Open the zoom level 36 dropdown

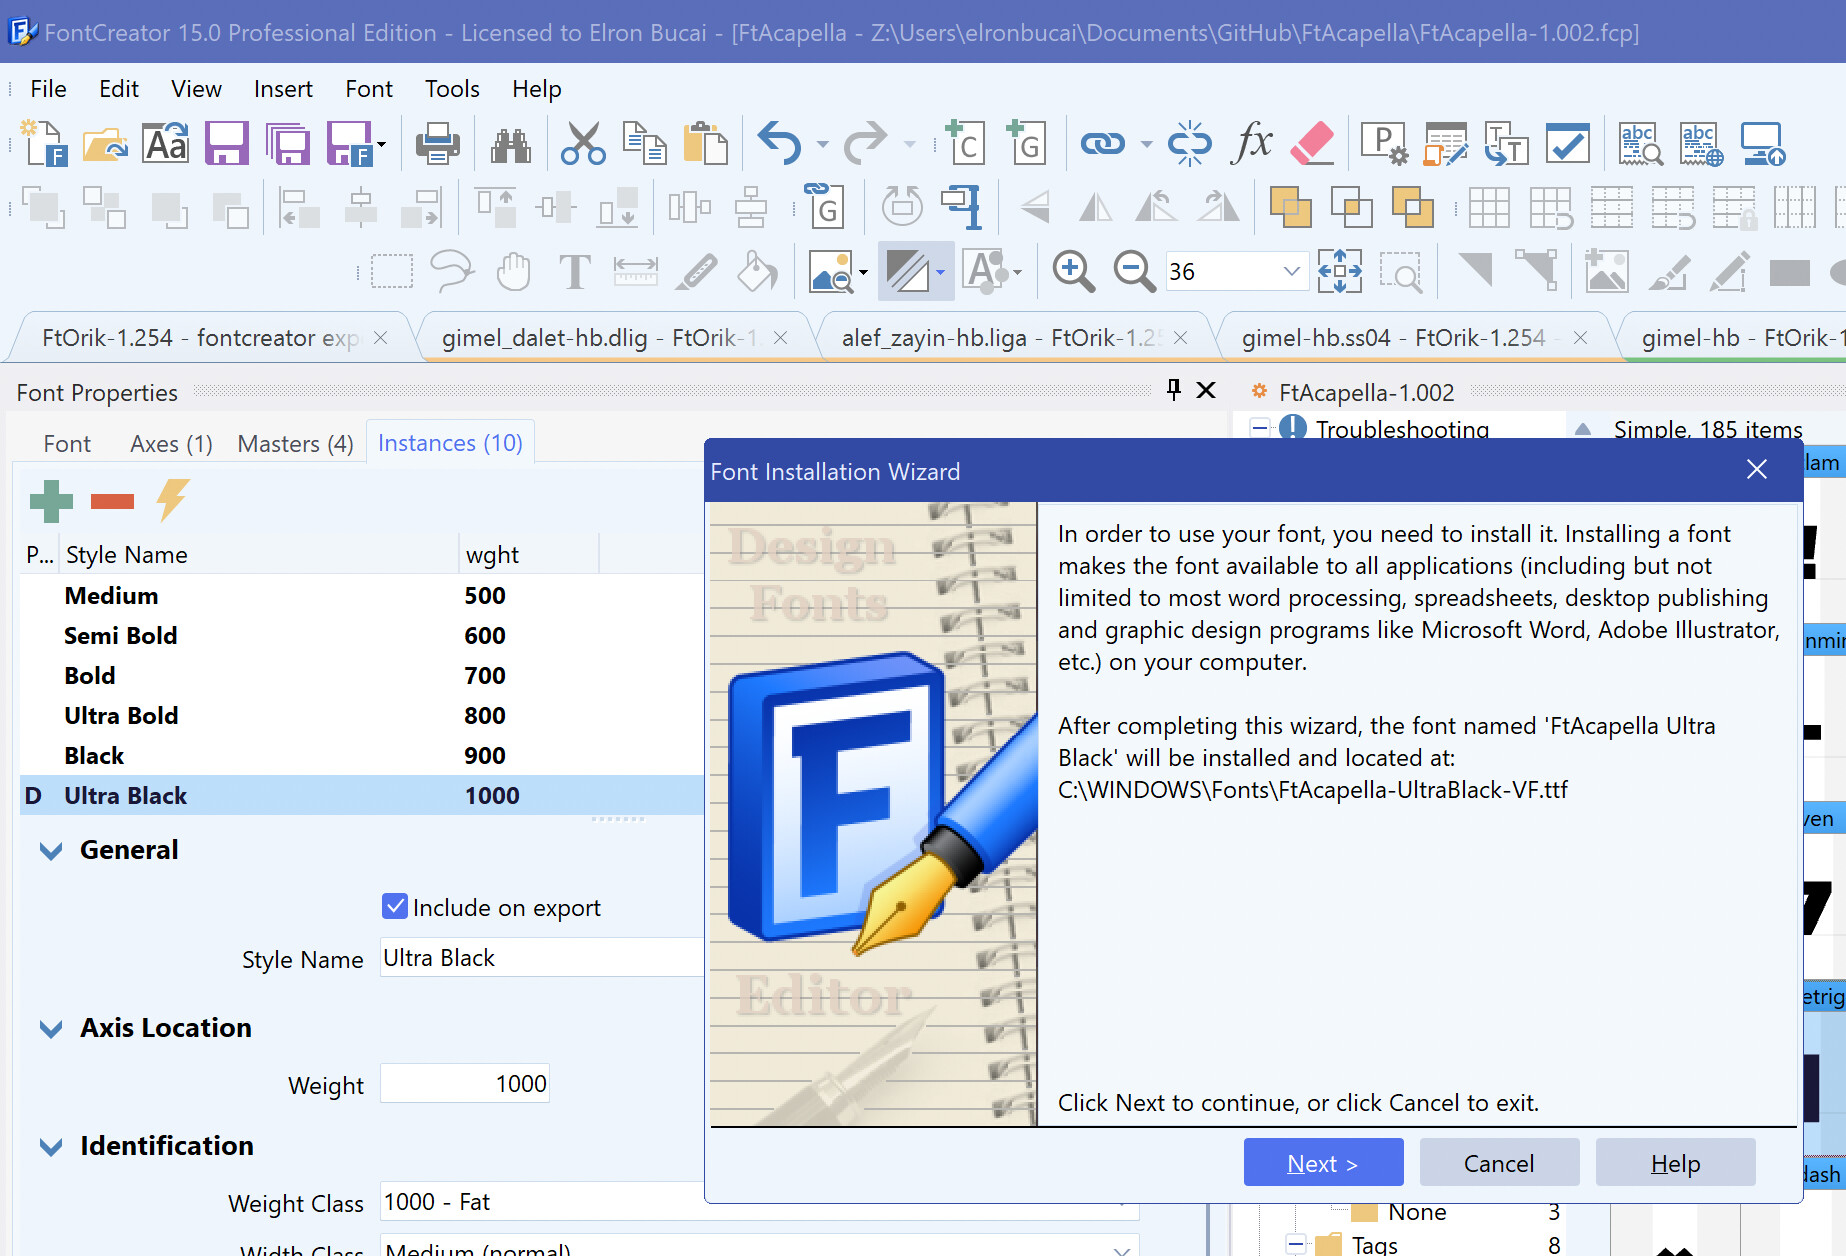click(1291, 271)
